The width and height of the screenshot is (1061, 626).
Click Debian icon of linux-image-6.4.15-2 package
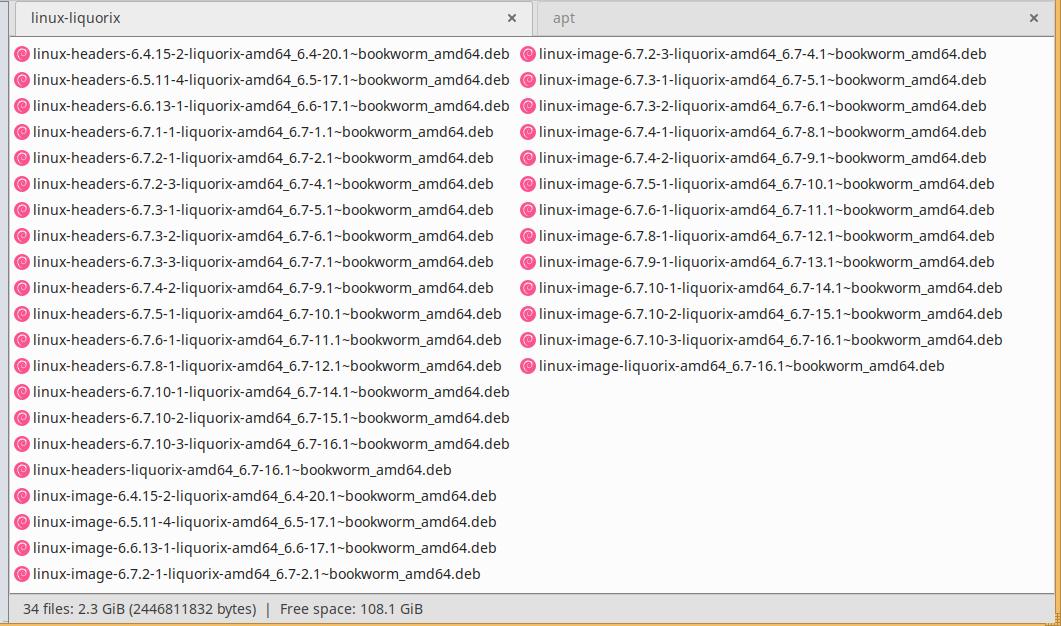(x=22, y=496)
